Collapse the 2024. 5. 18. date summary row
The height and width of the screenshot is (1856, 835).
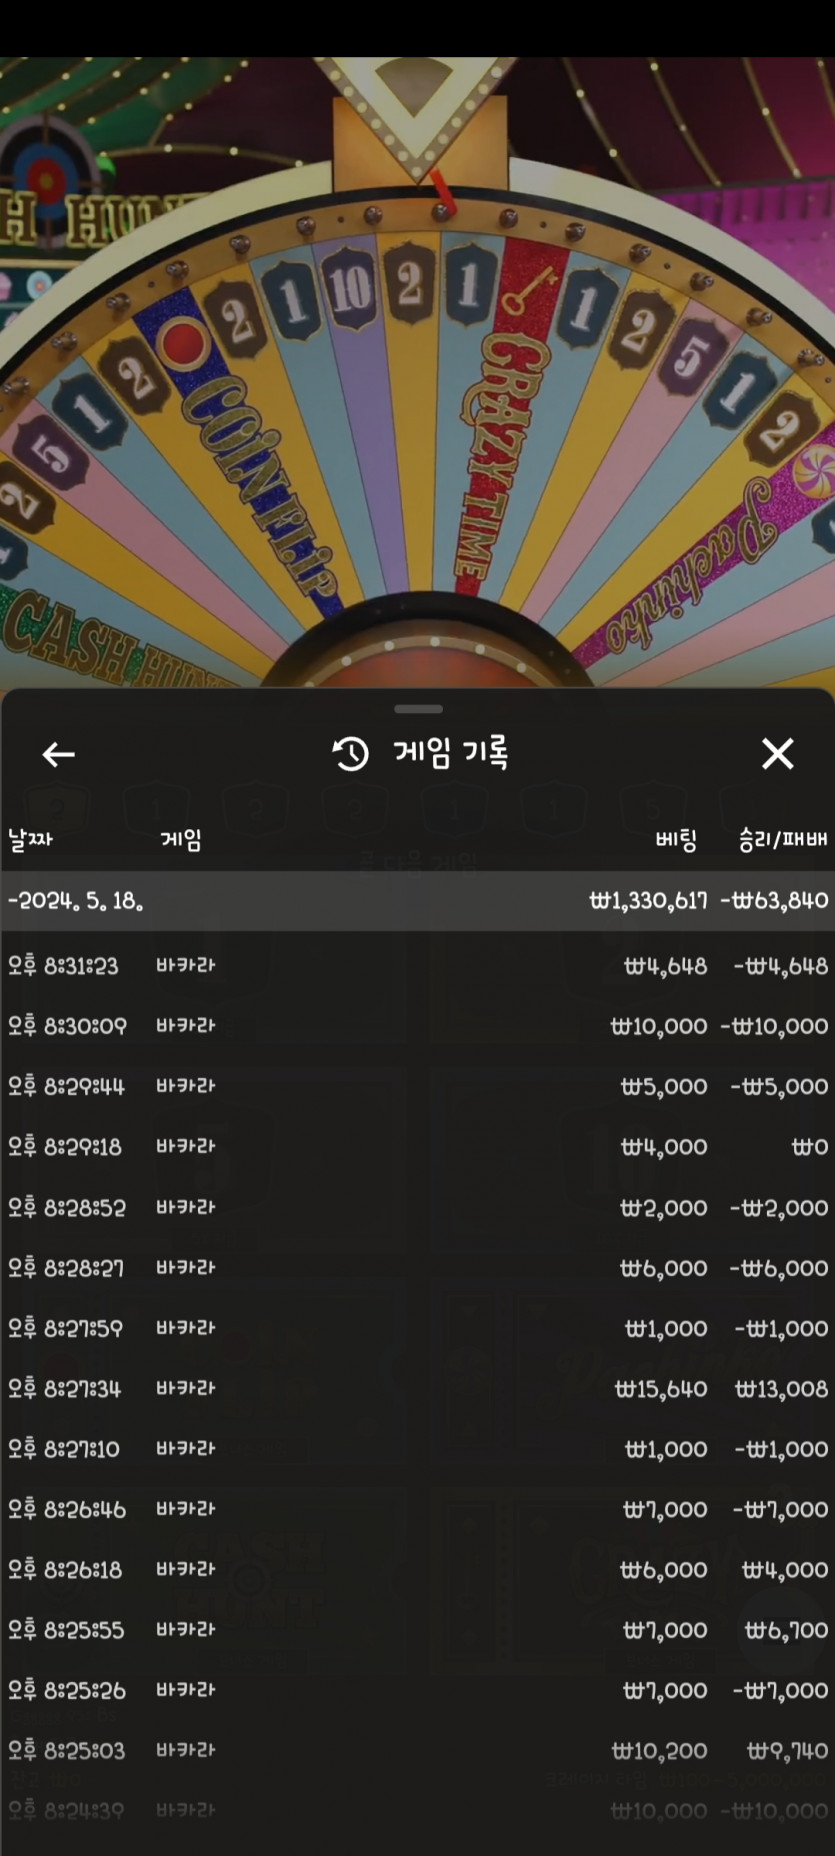[417, 901]
